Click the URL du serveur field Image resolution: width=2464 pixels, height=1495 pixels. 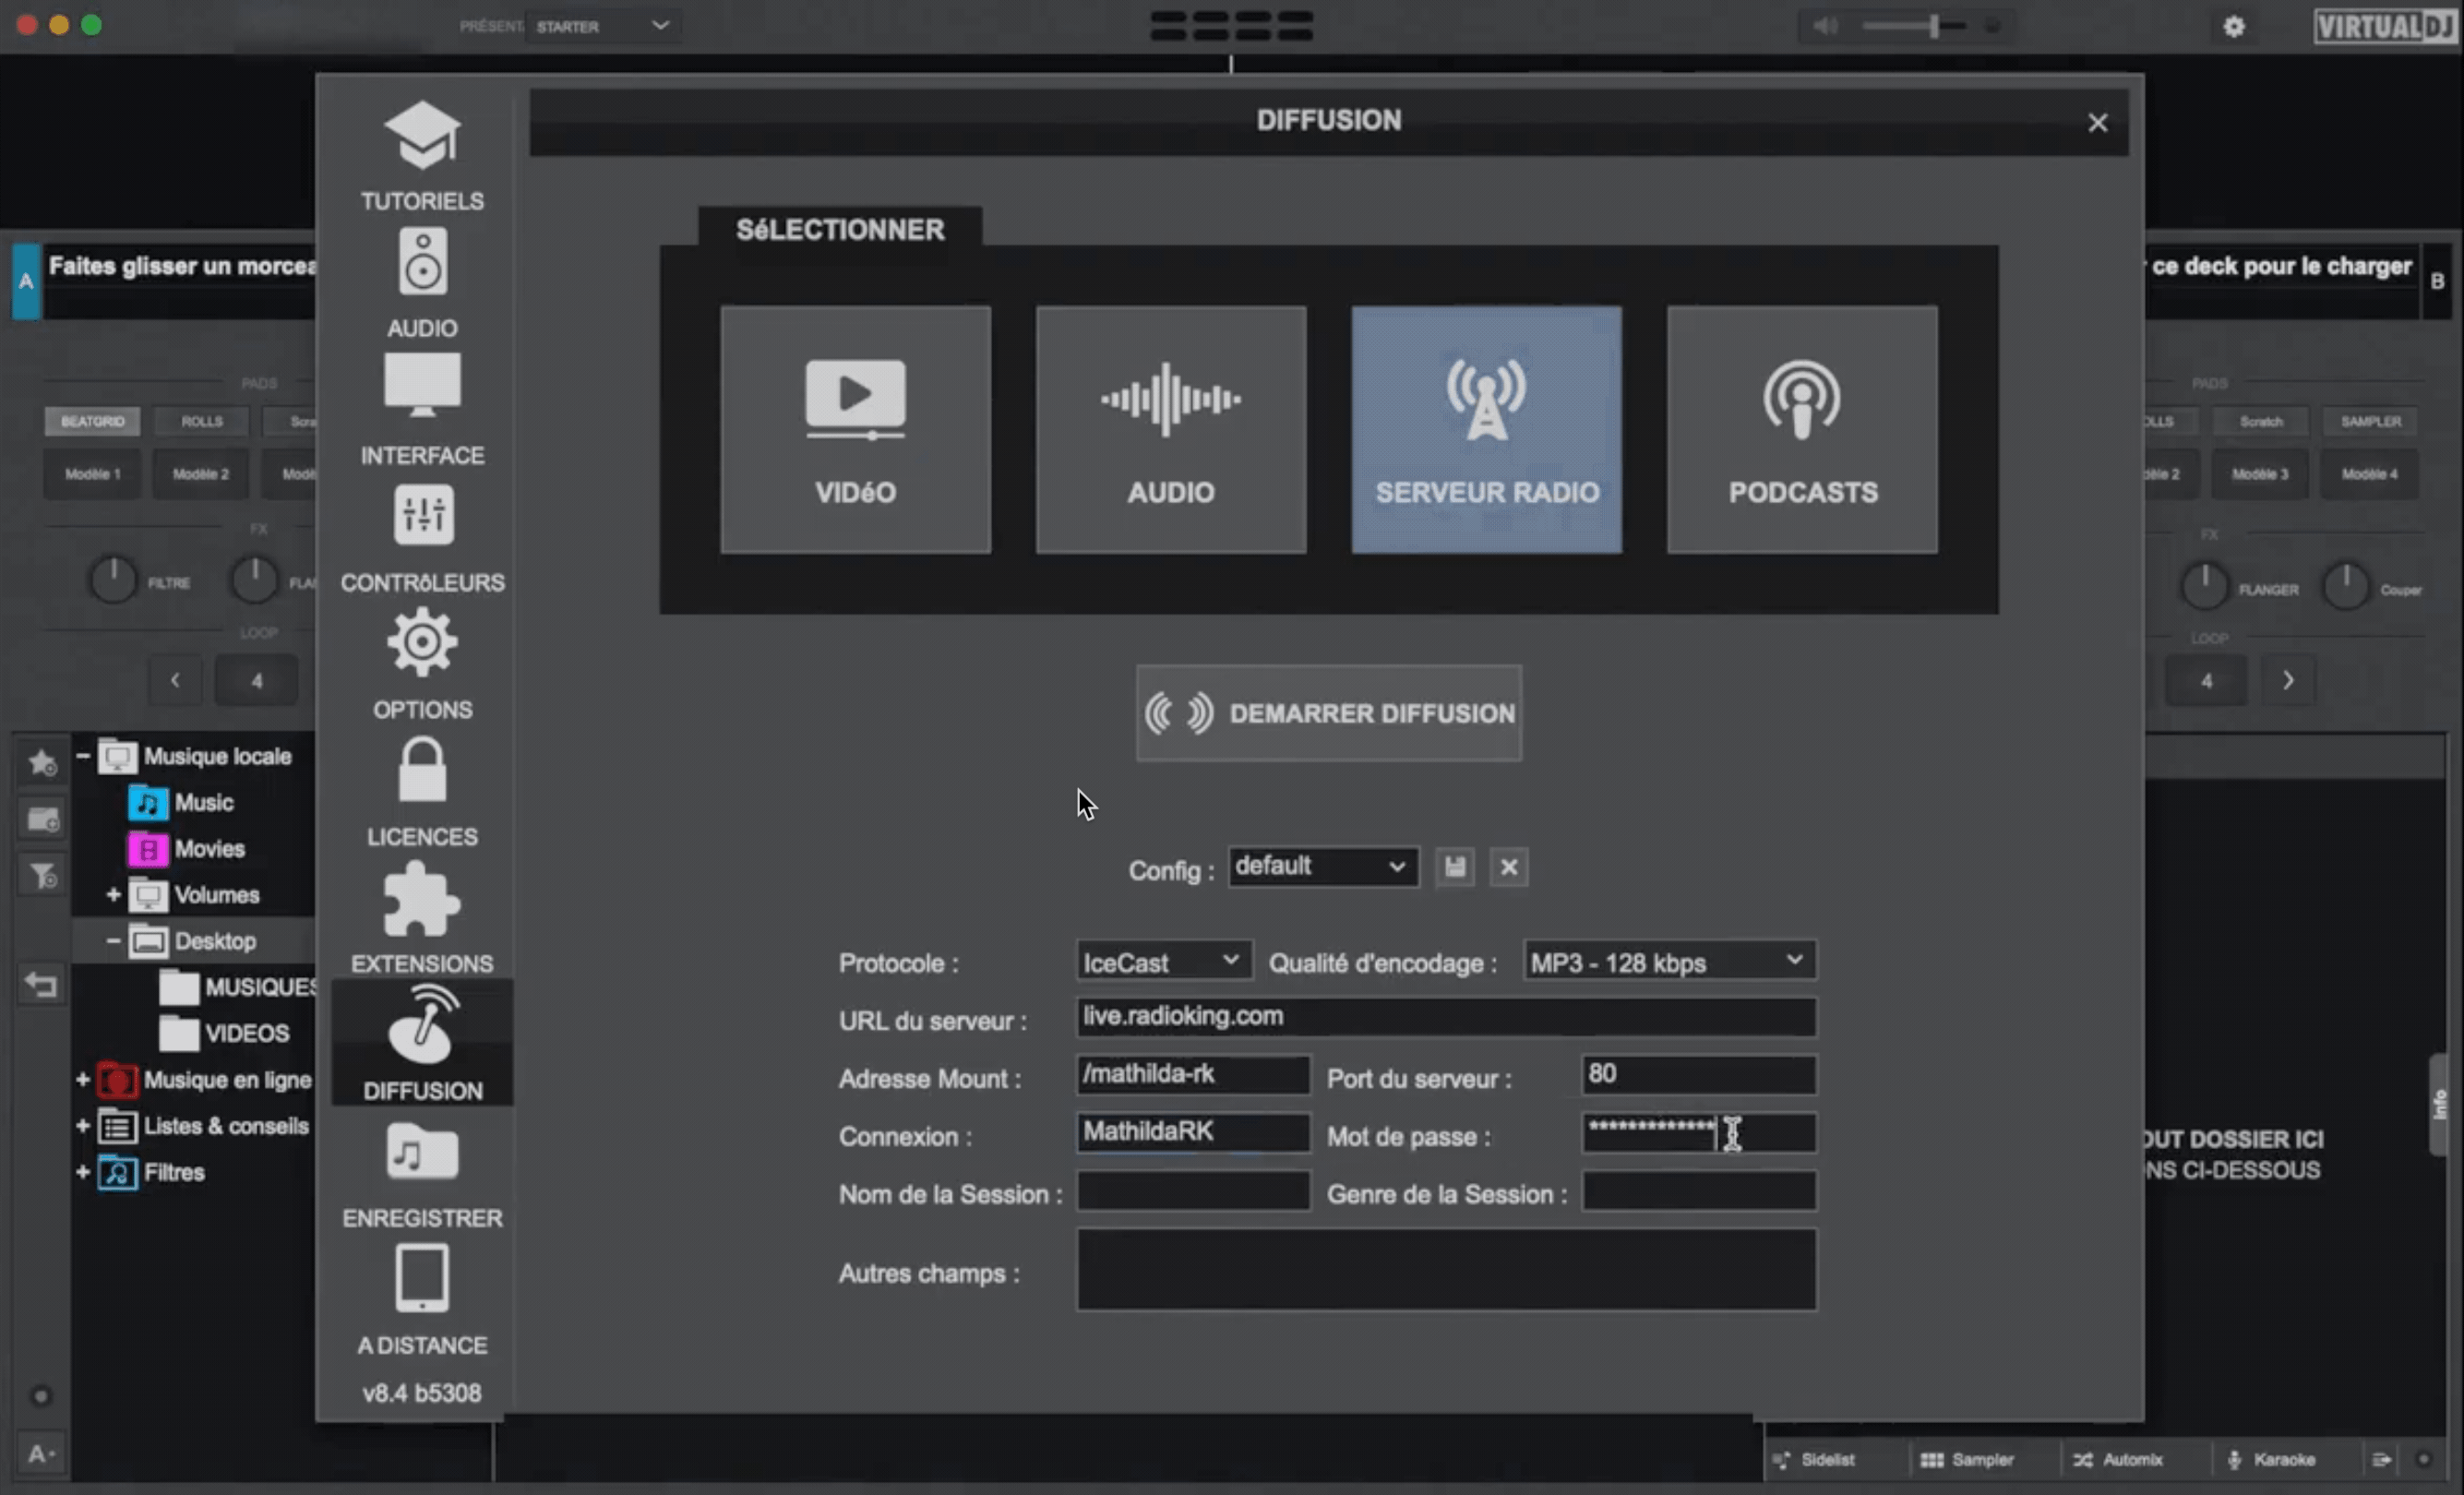[1446, 1017]
